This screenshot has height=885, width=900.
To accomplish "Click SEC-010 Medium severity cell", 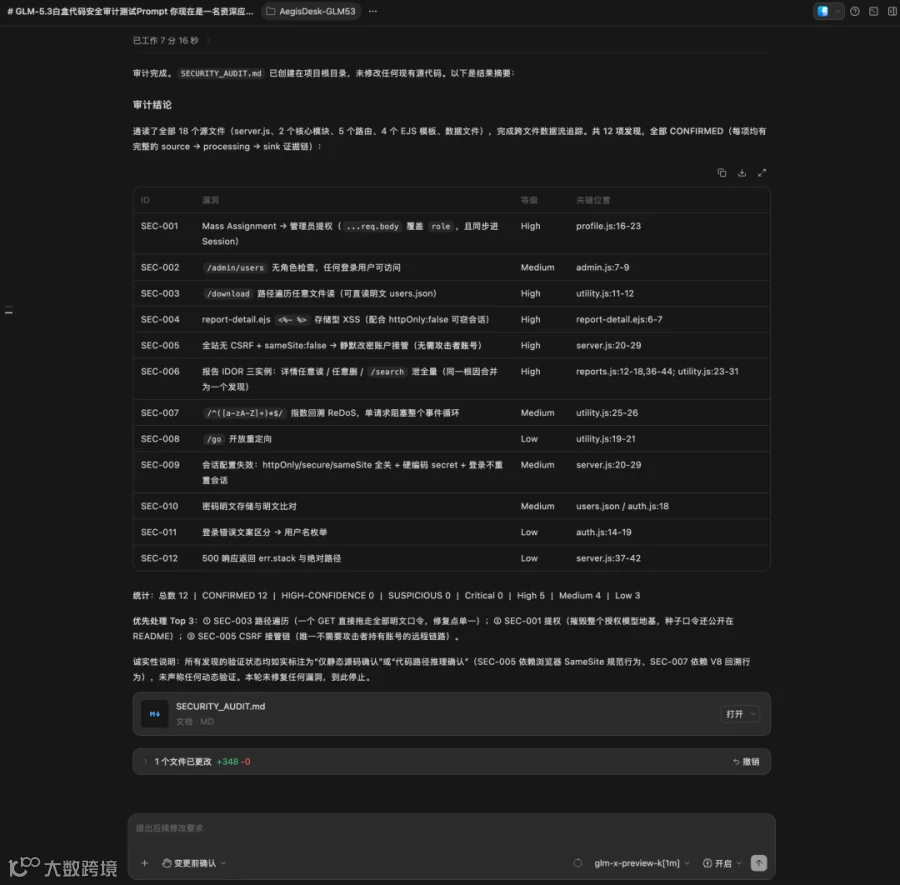I will pos(537,506).
